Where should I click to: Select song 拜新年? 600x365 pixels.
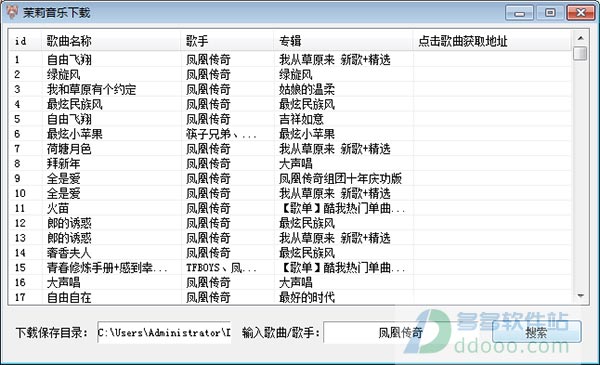pyautogui.click(x=64, y=164)
